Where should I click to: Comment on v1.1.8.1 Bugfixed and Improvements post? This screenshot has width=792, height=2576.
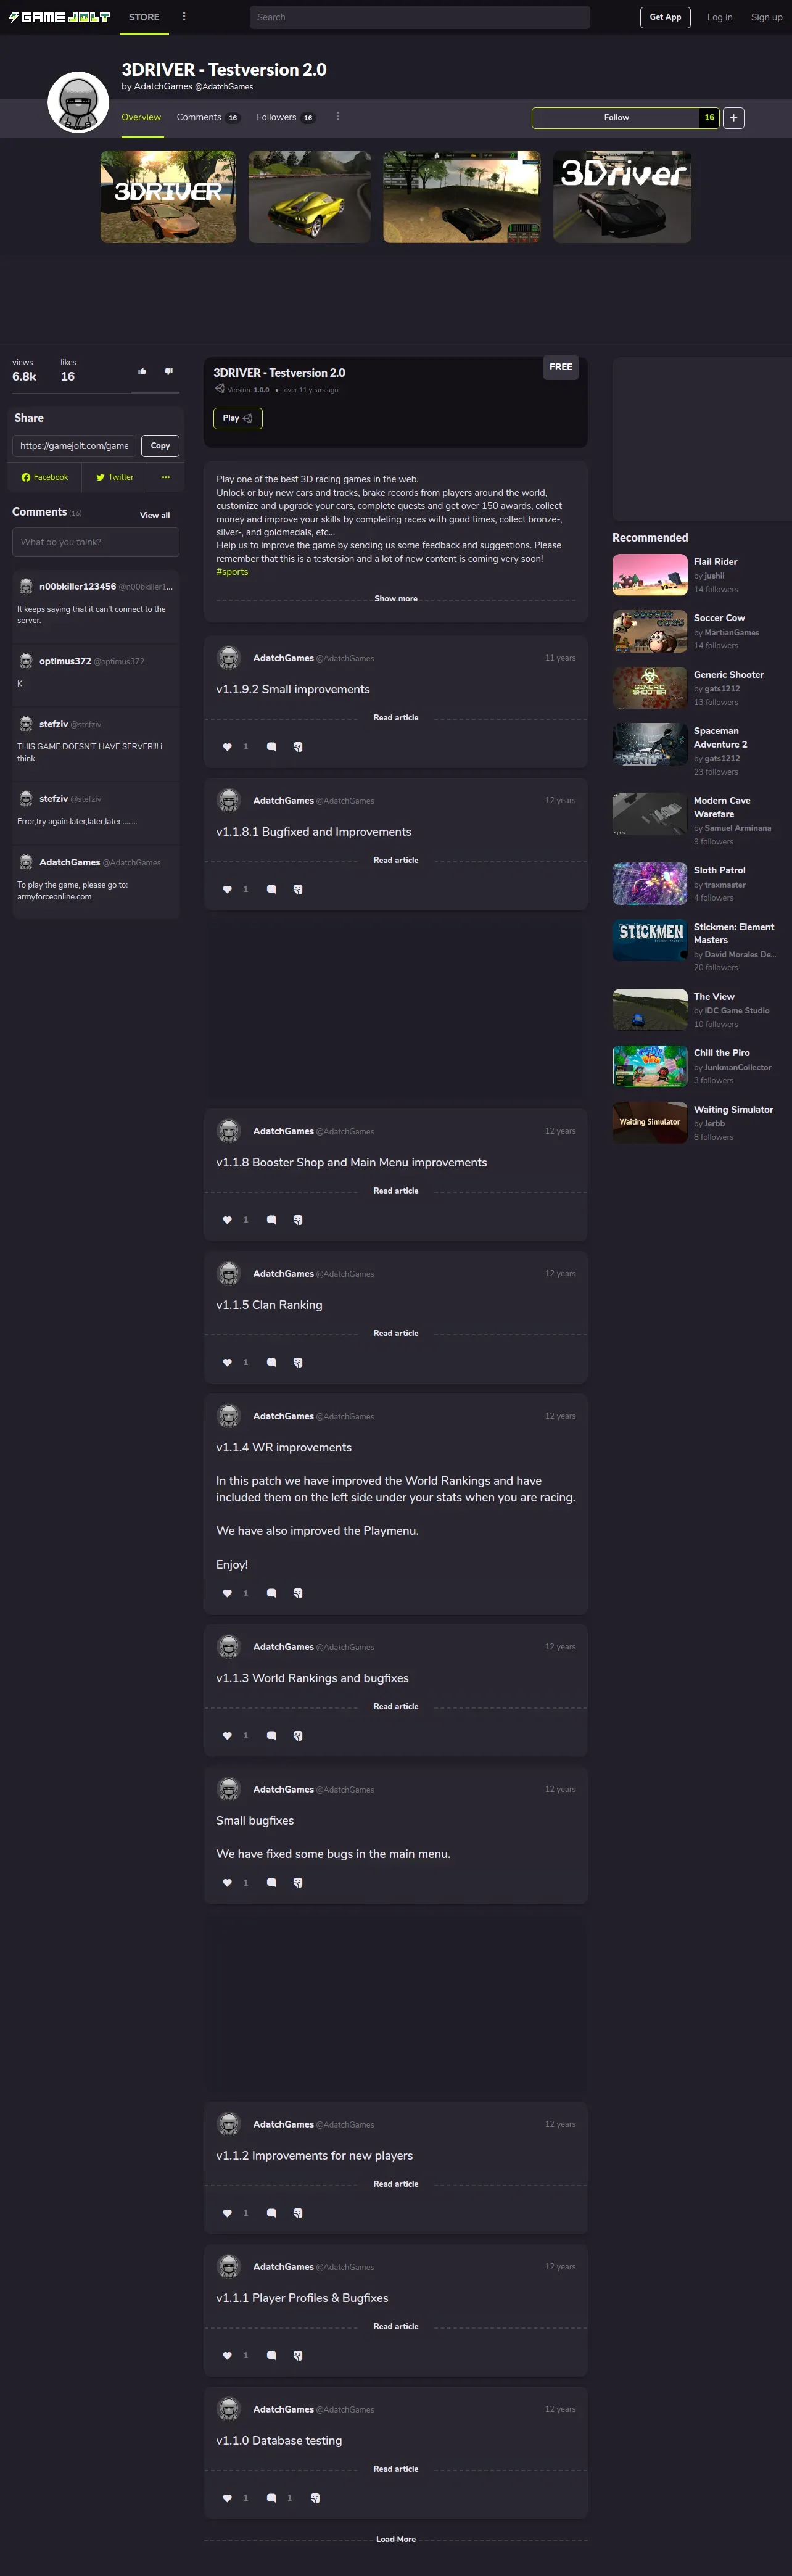pos(271,889)
